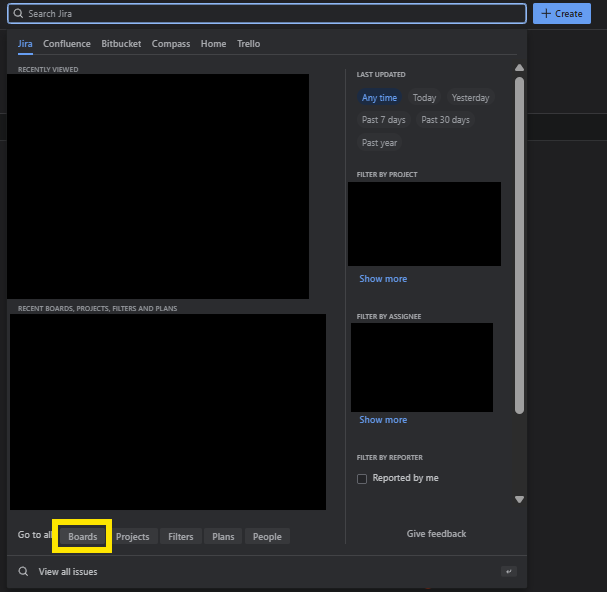Go to all Plans
The image size is (607, 592).
click(x=223, y=537)
